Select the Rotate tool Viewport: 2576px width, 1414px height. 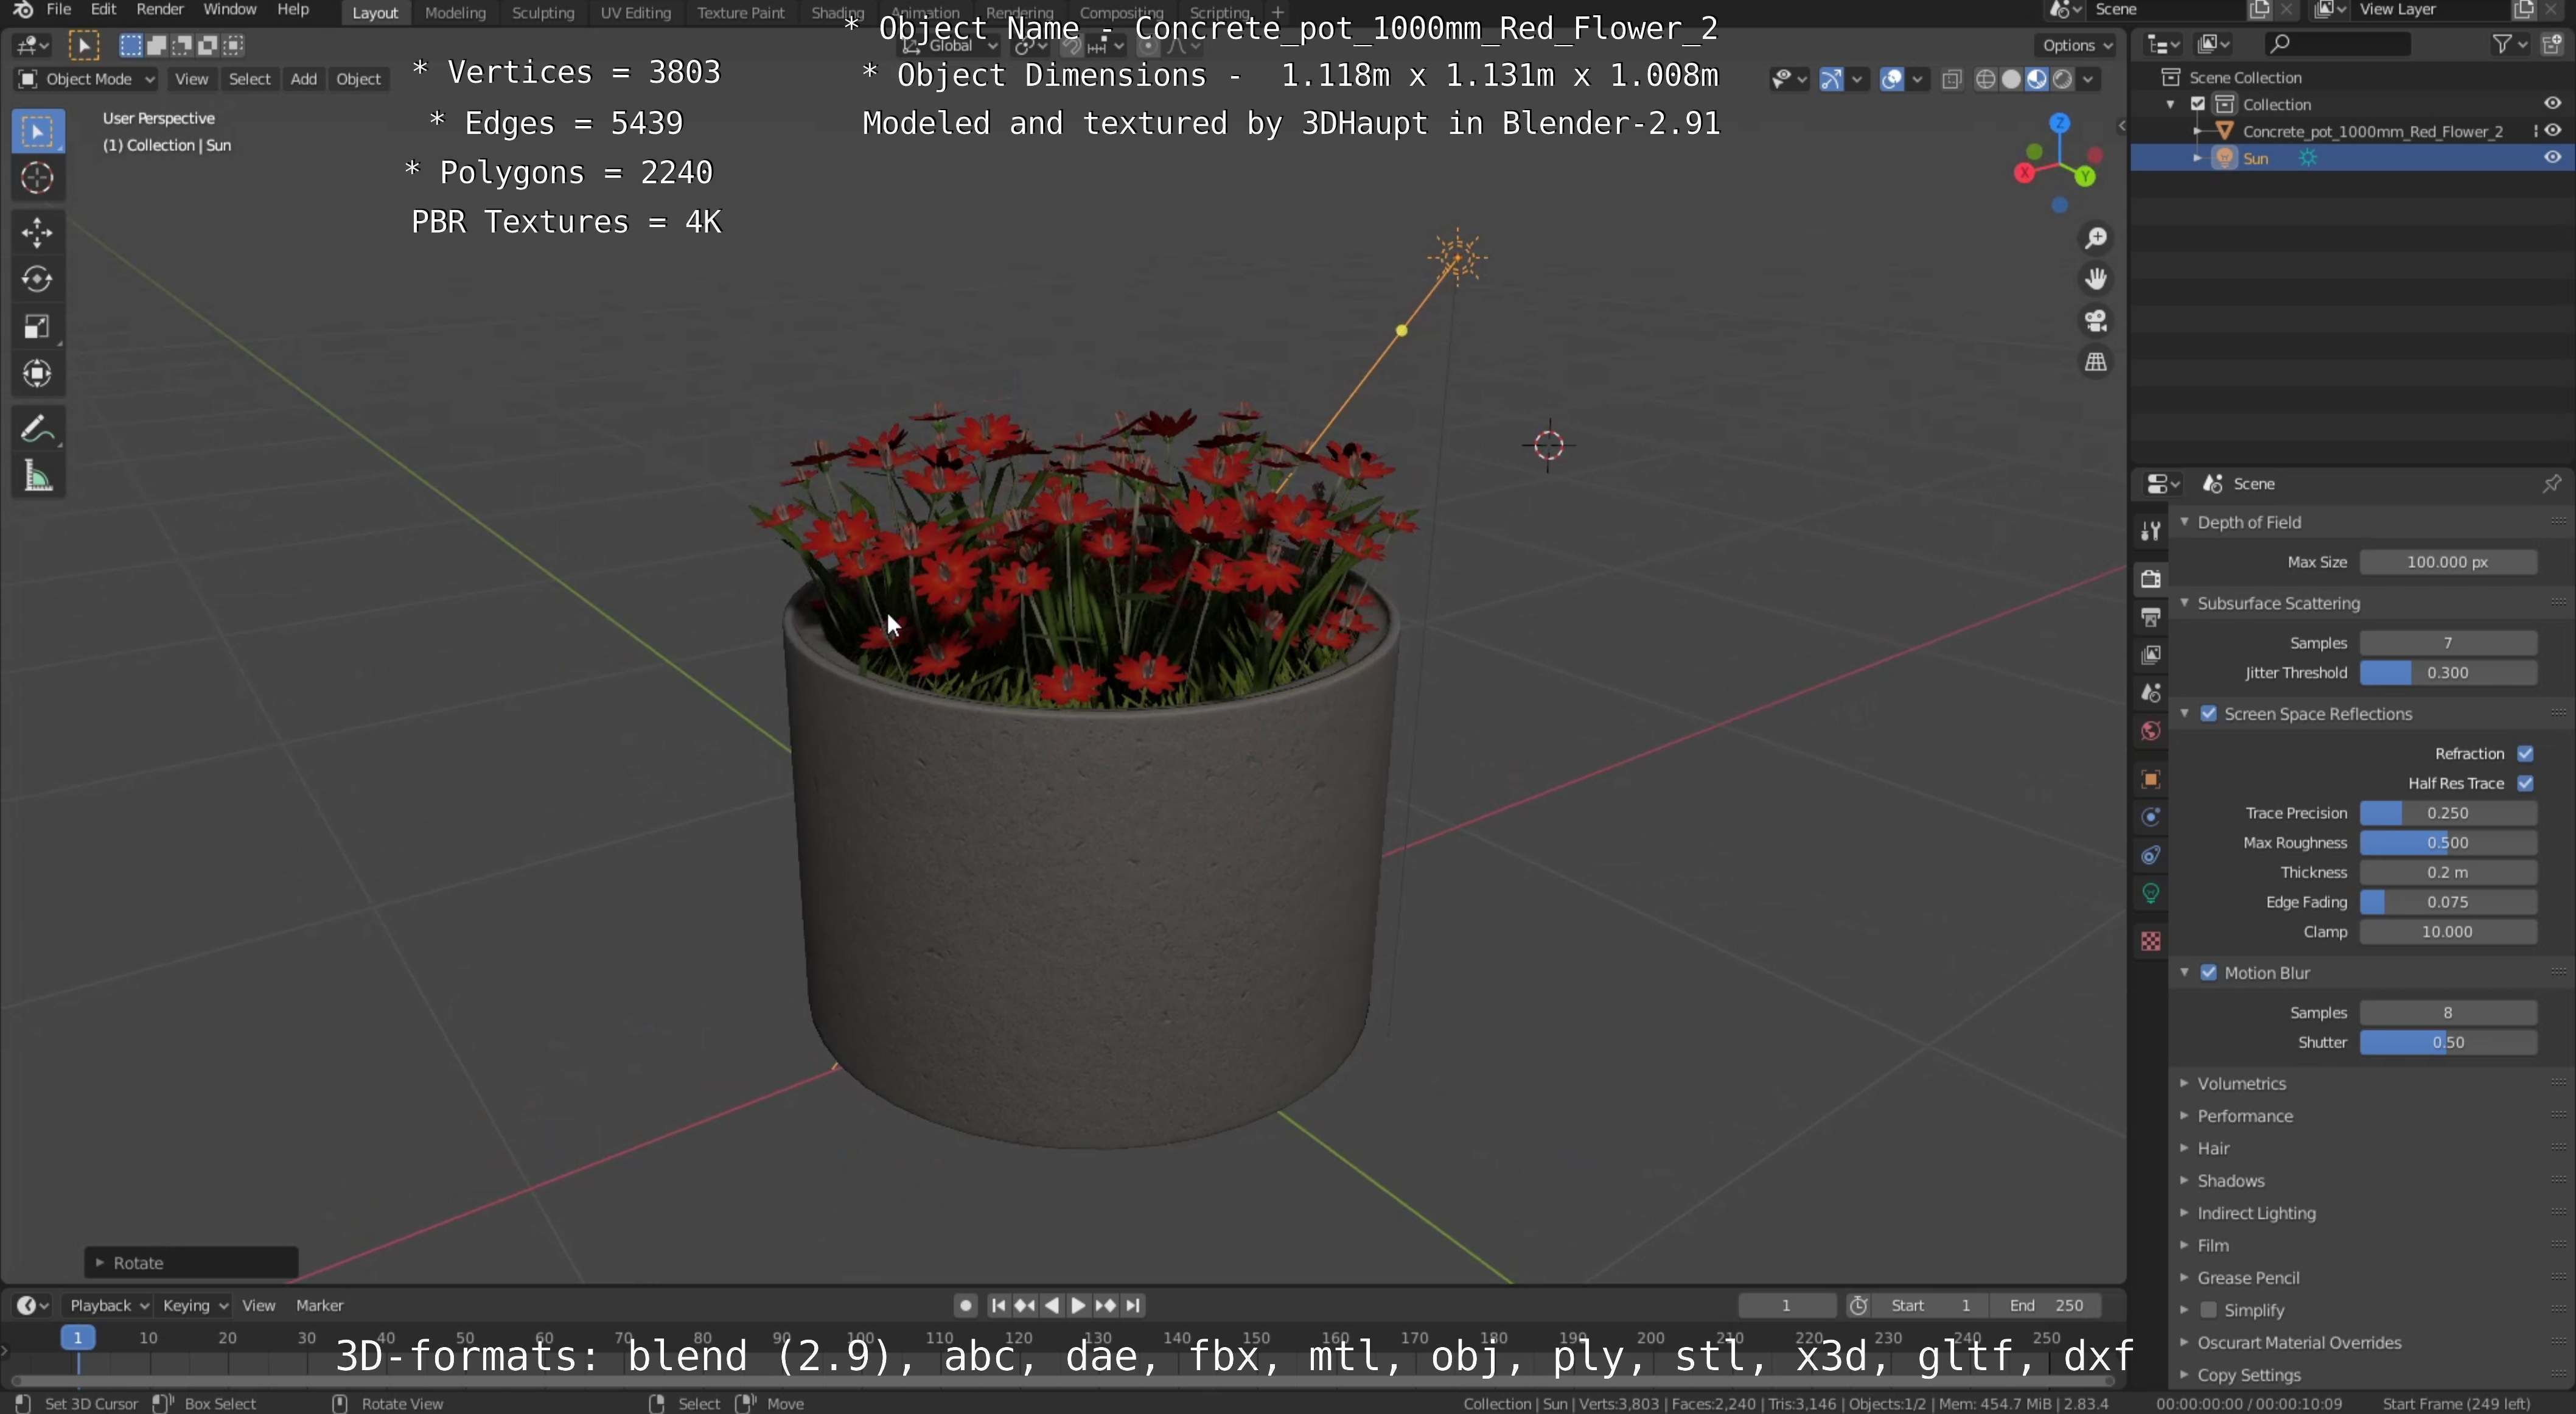[38, 280]
